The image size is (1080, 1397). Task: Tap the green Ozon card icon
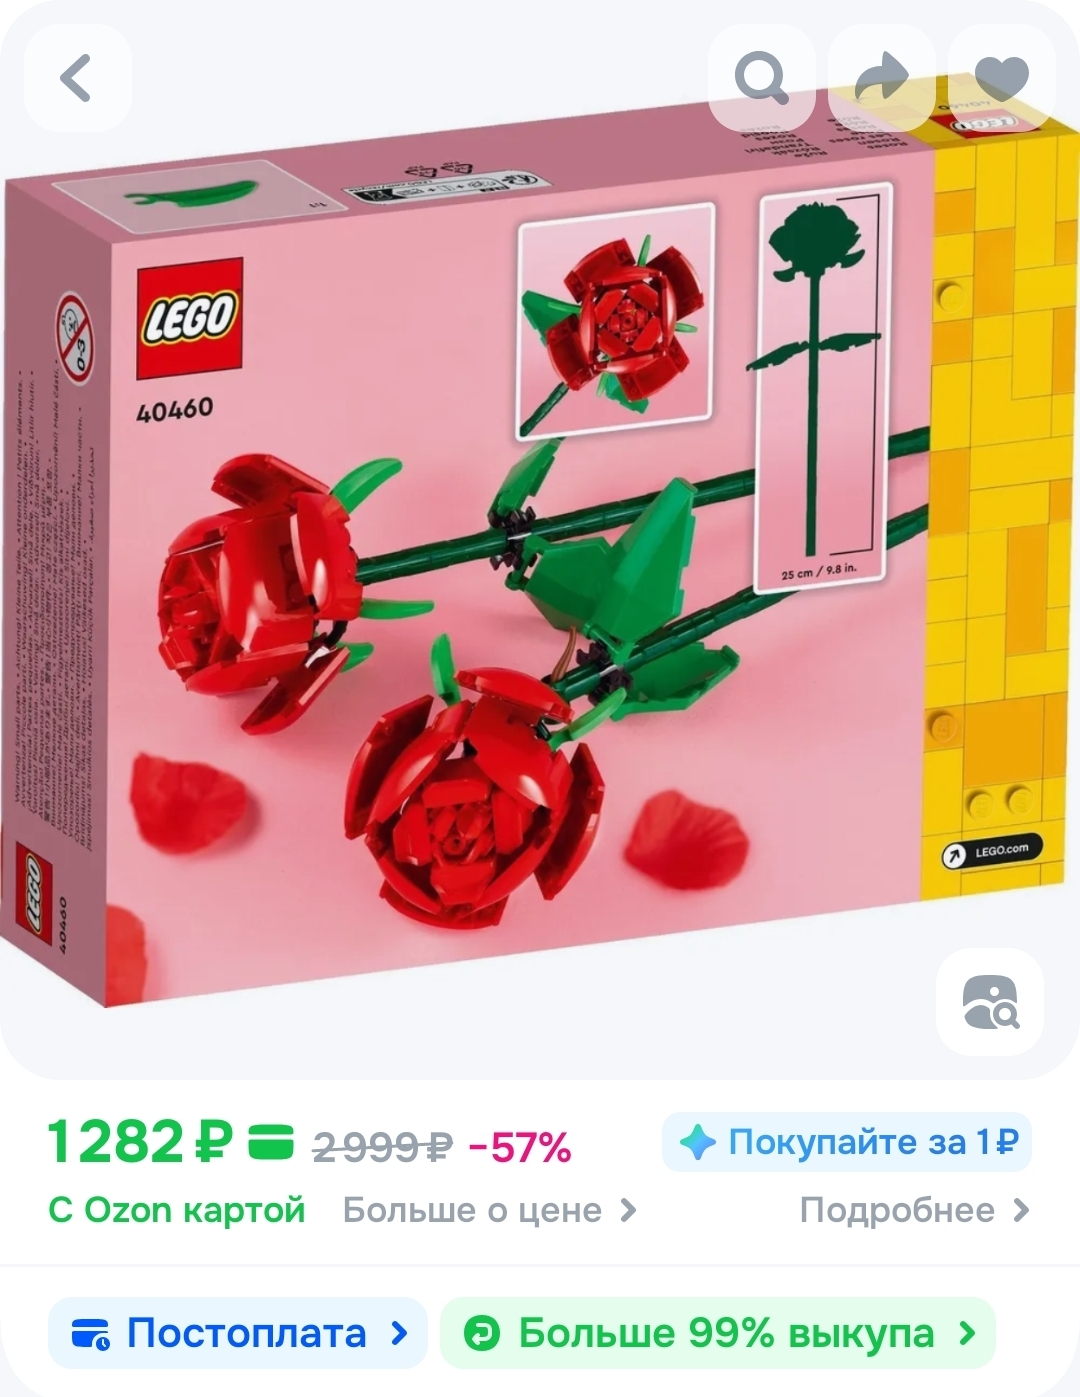coord(270,1142)
